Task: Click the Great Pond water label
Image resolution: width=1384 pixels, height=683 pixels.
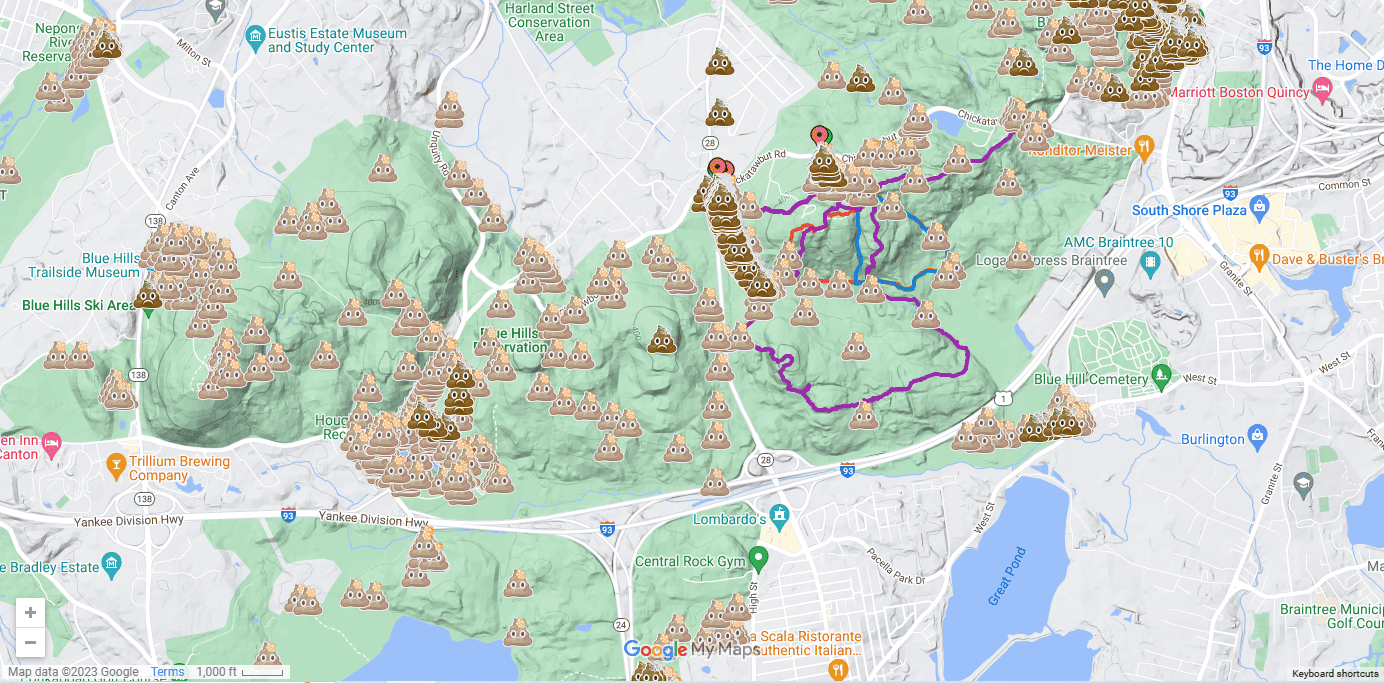Action: [x=1007, y=576]
